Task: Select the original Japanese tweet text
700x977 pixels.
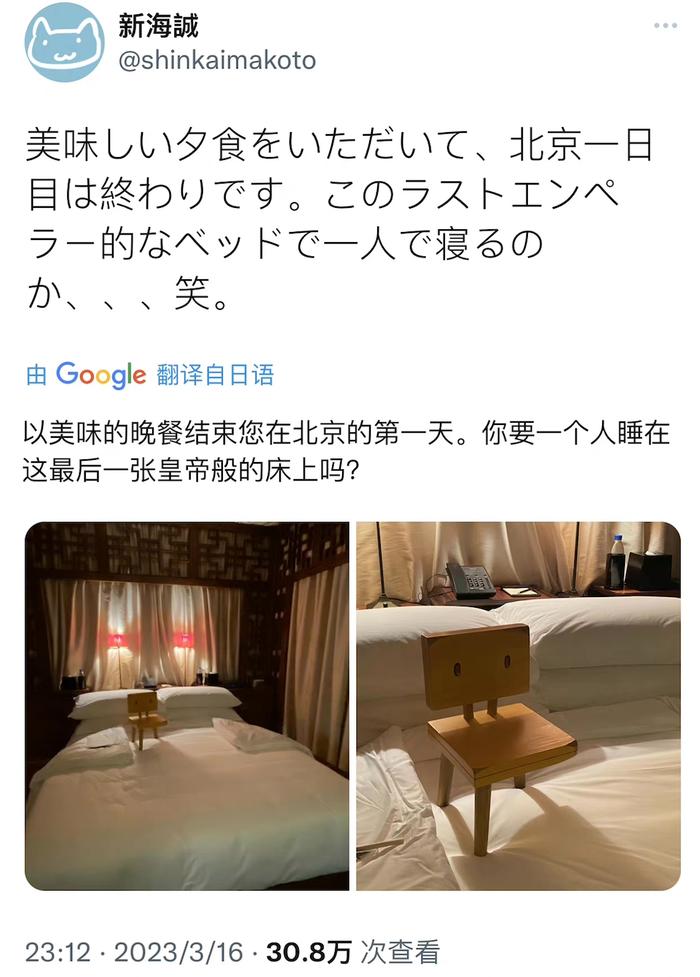Action: [339, 219]
